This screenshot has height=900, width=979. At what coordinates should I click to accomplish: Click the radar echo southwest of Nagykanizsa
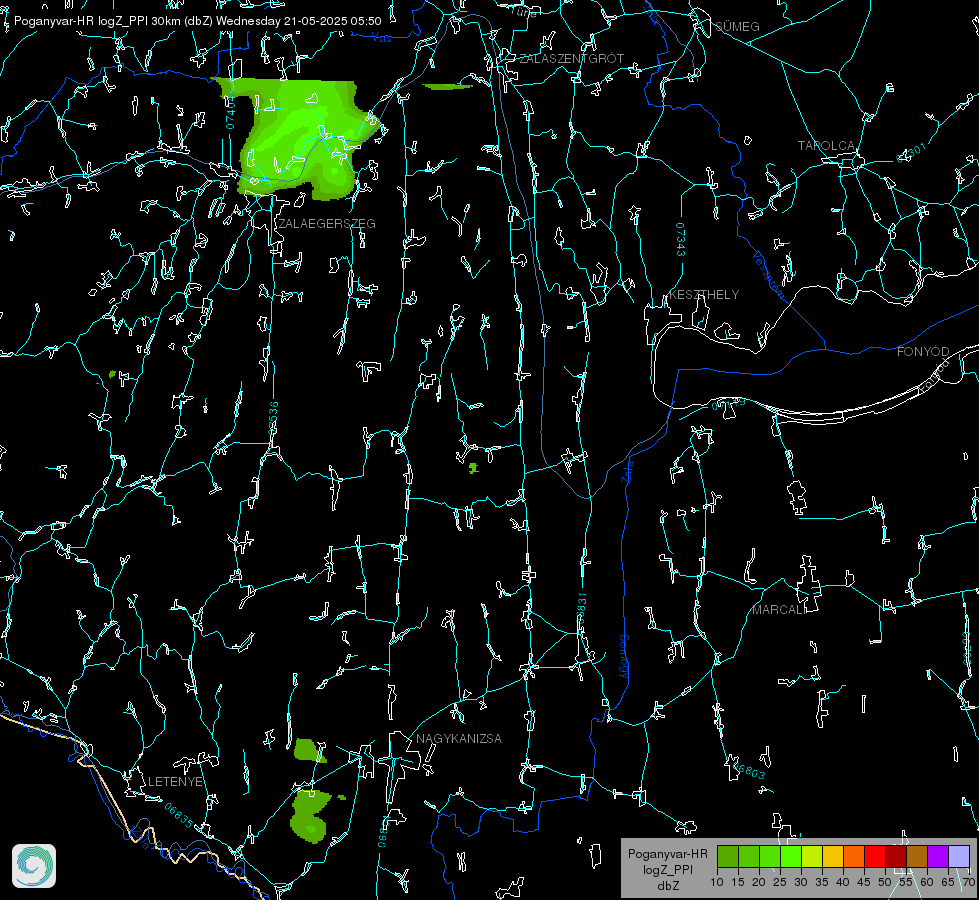pyautogui.click(x=310, y=816)
